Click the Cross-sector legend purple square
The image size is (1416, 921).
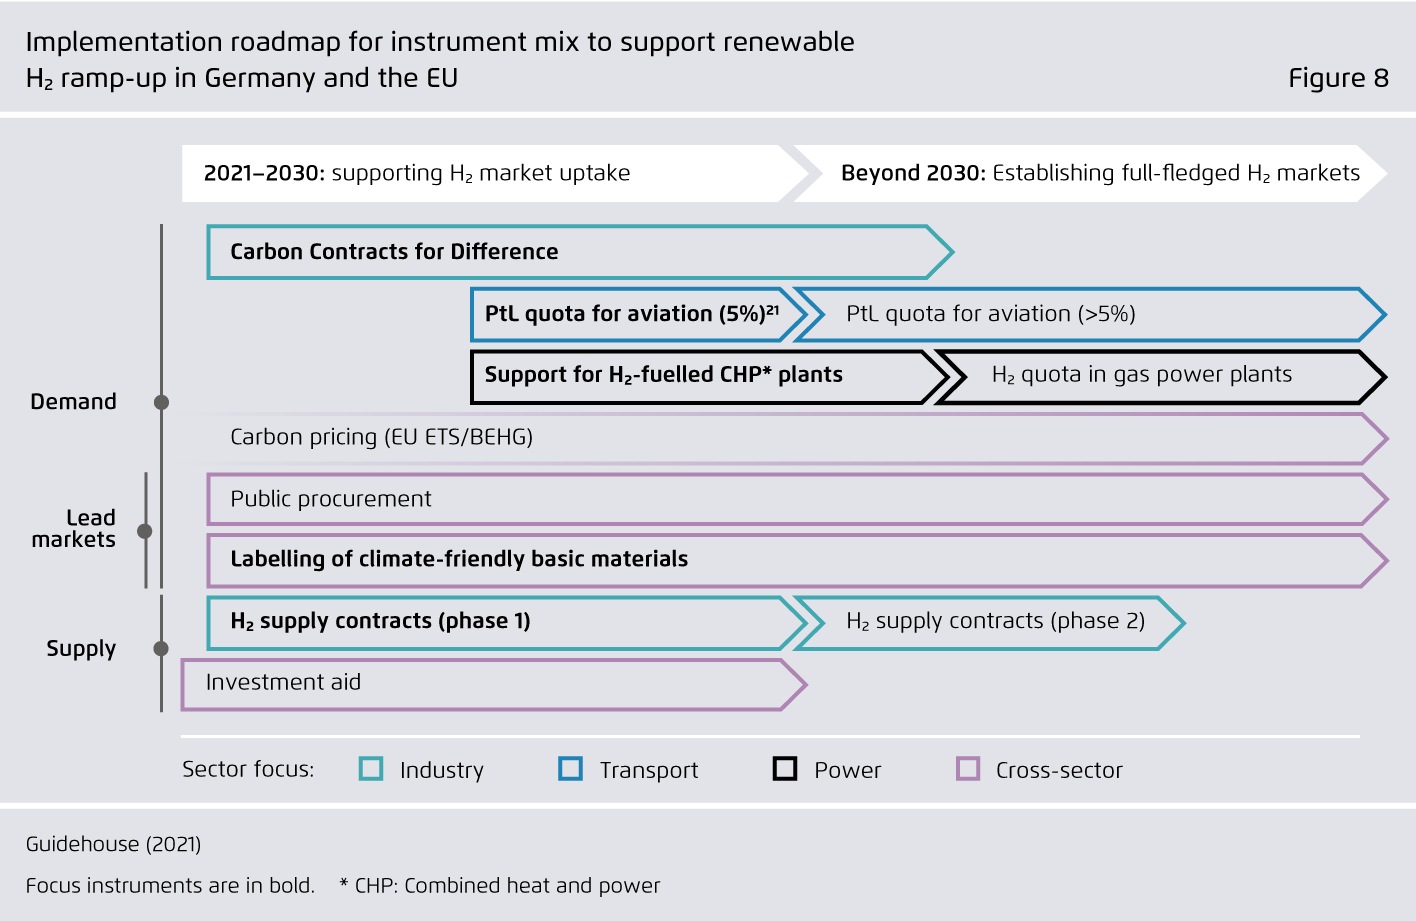[x=968, y=769]
